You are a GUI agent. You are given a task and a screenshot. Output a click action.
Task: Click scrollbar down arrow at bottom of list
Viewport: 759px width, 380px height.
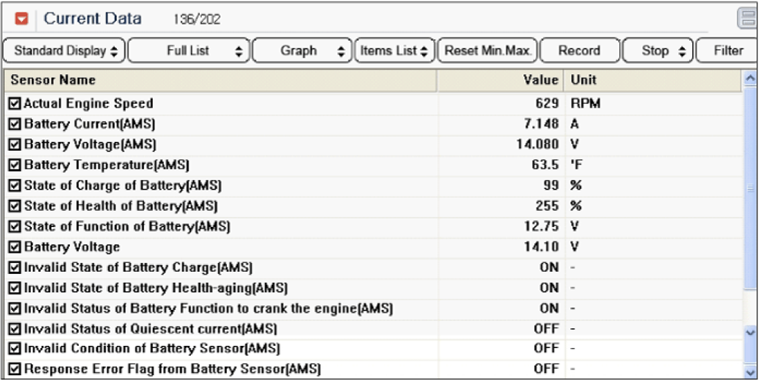click(x=750, y=372)
